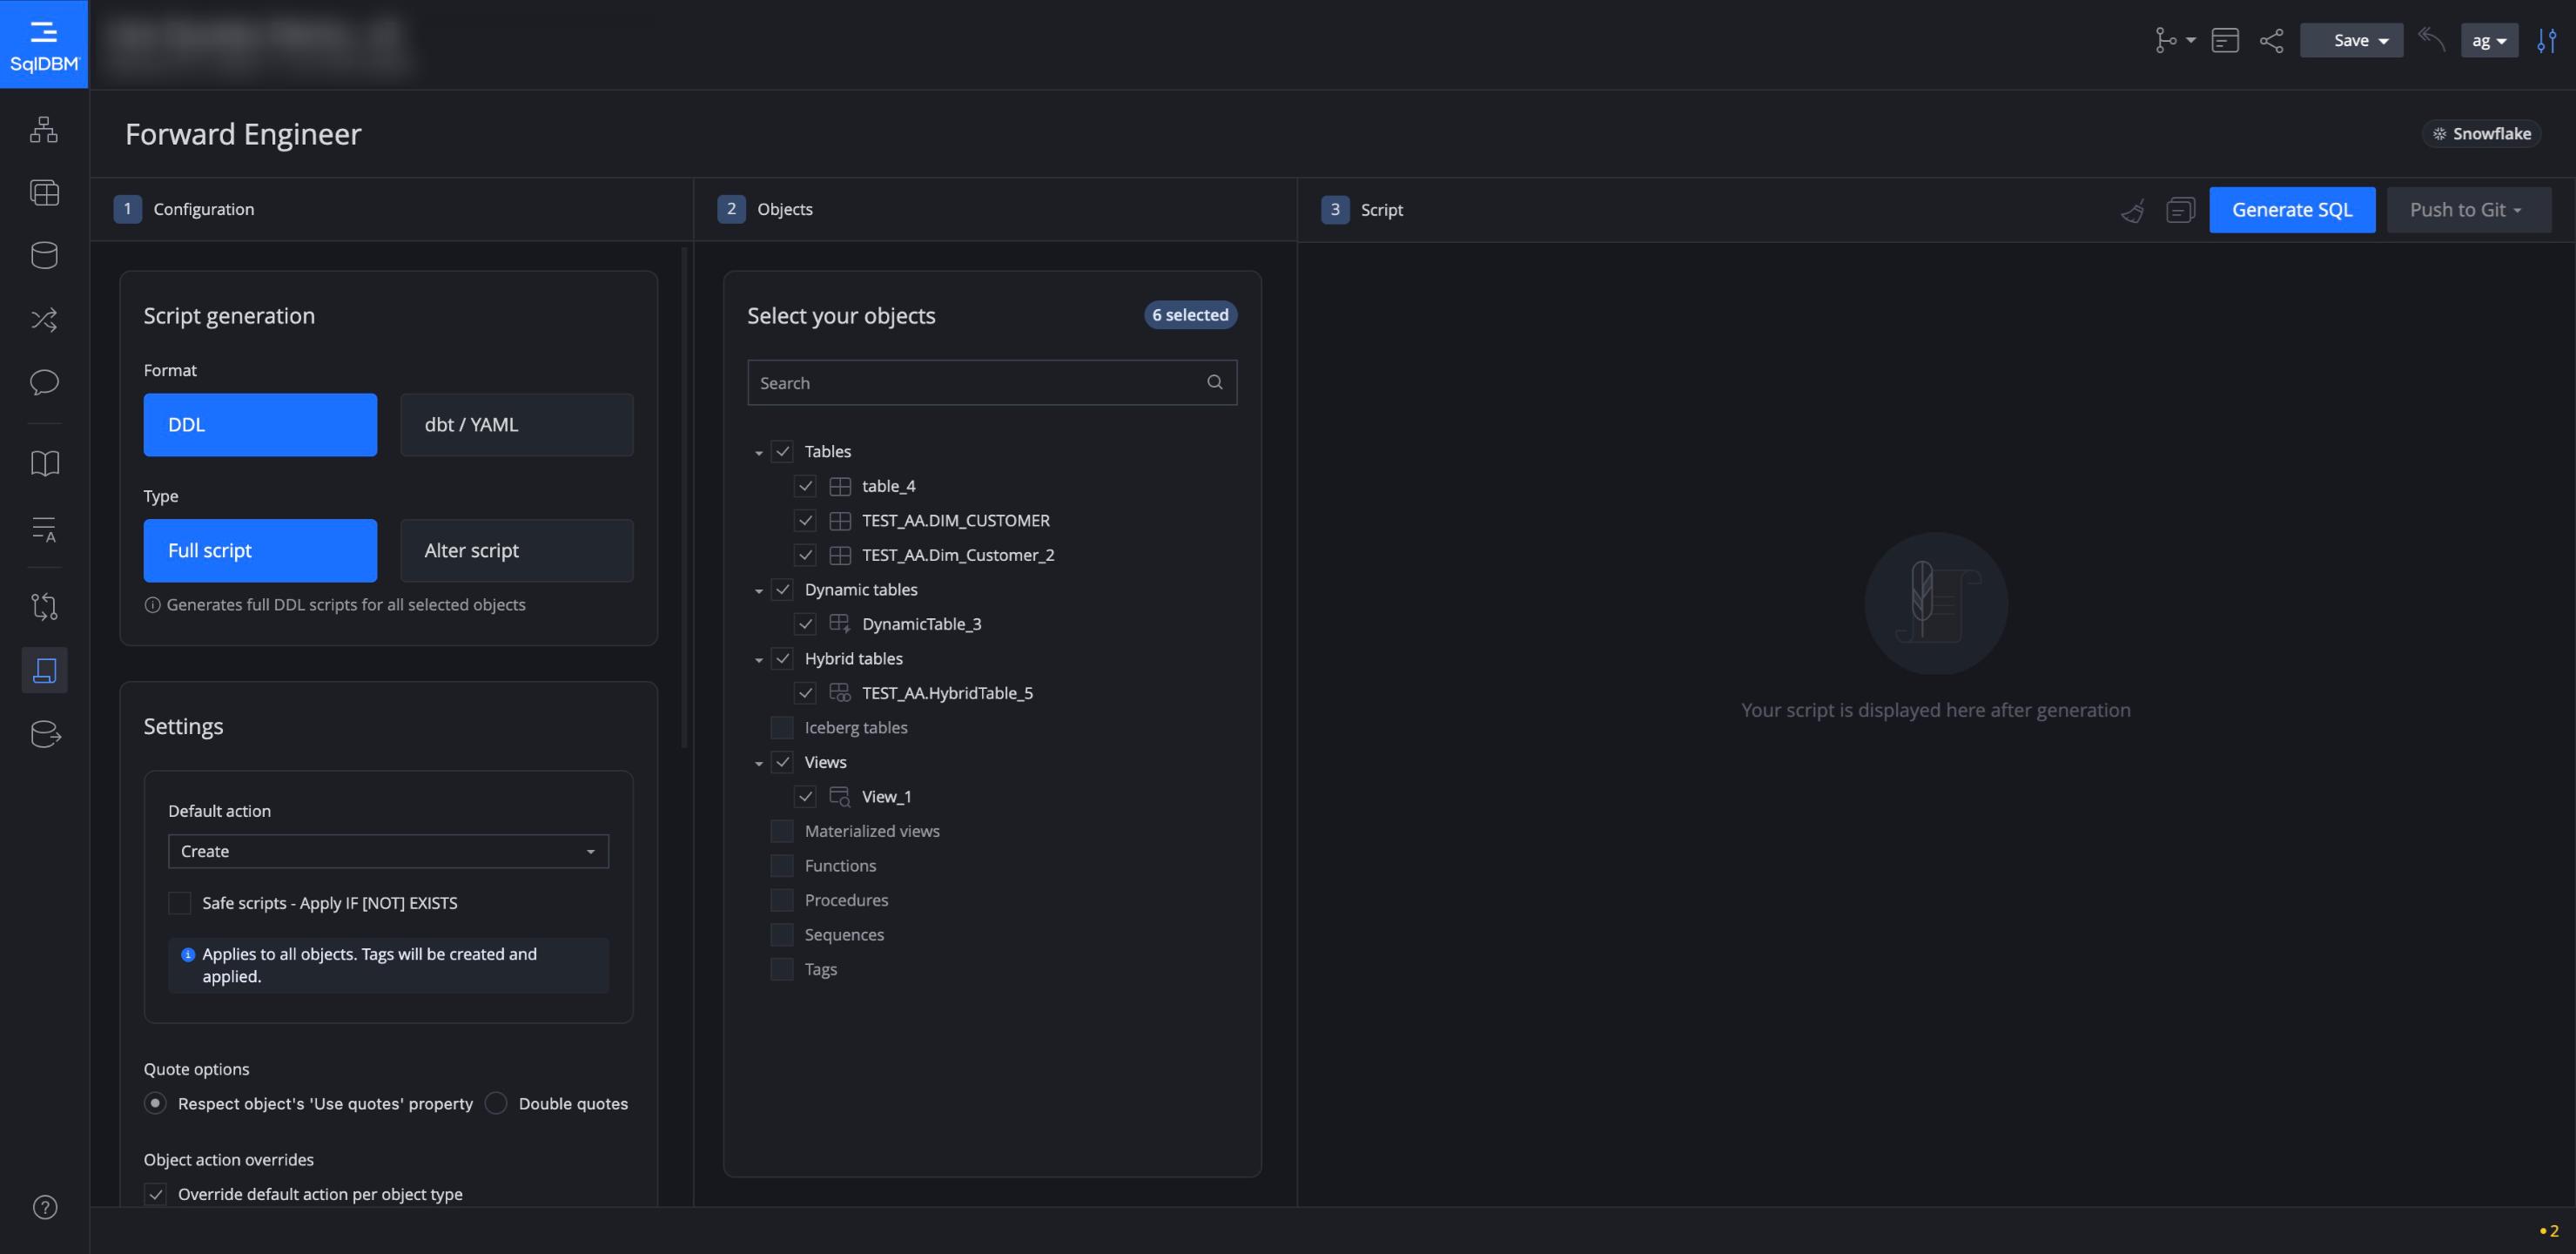Click the copy script icon

pyautogui.click(x=2180, y=210)
